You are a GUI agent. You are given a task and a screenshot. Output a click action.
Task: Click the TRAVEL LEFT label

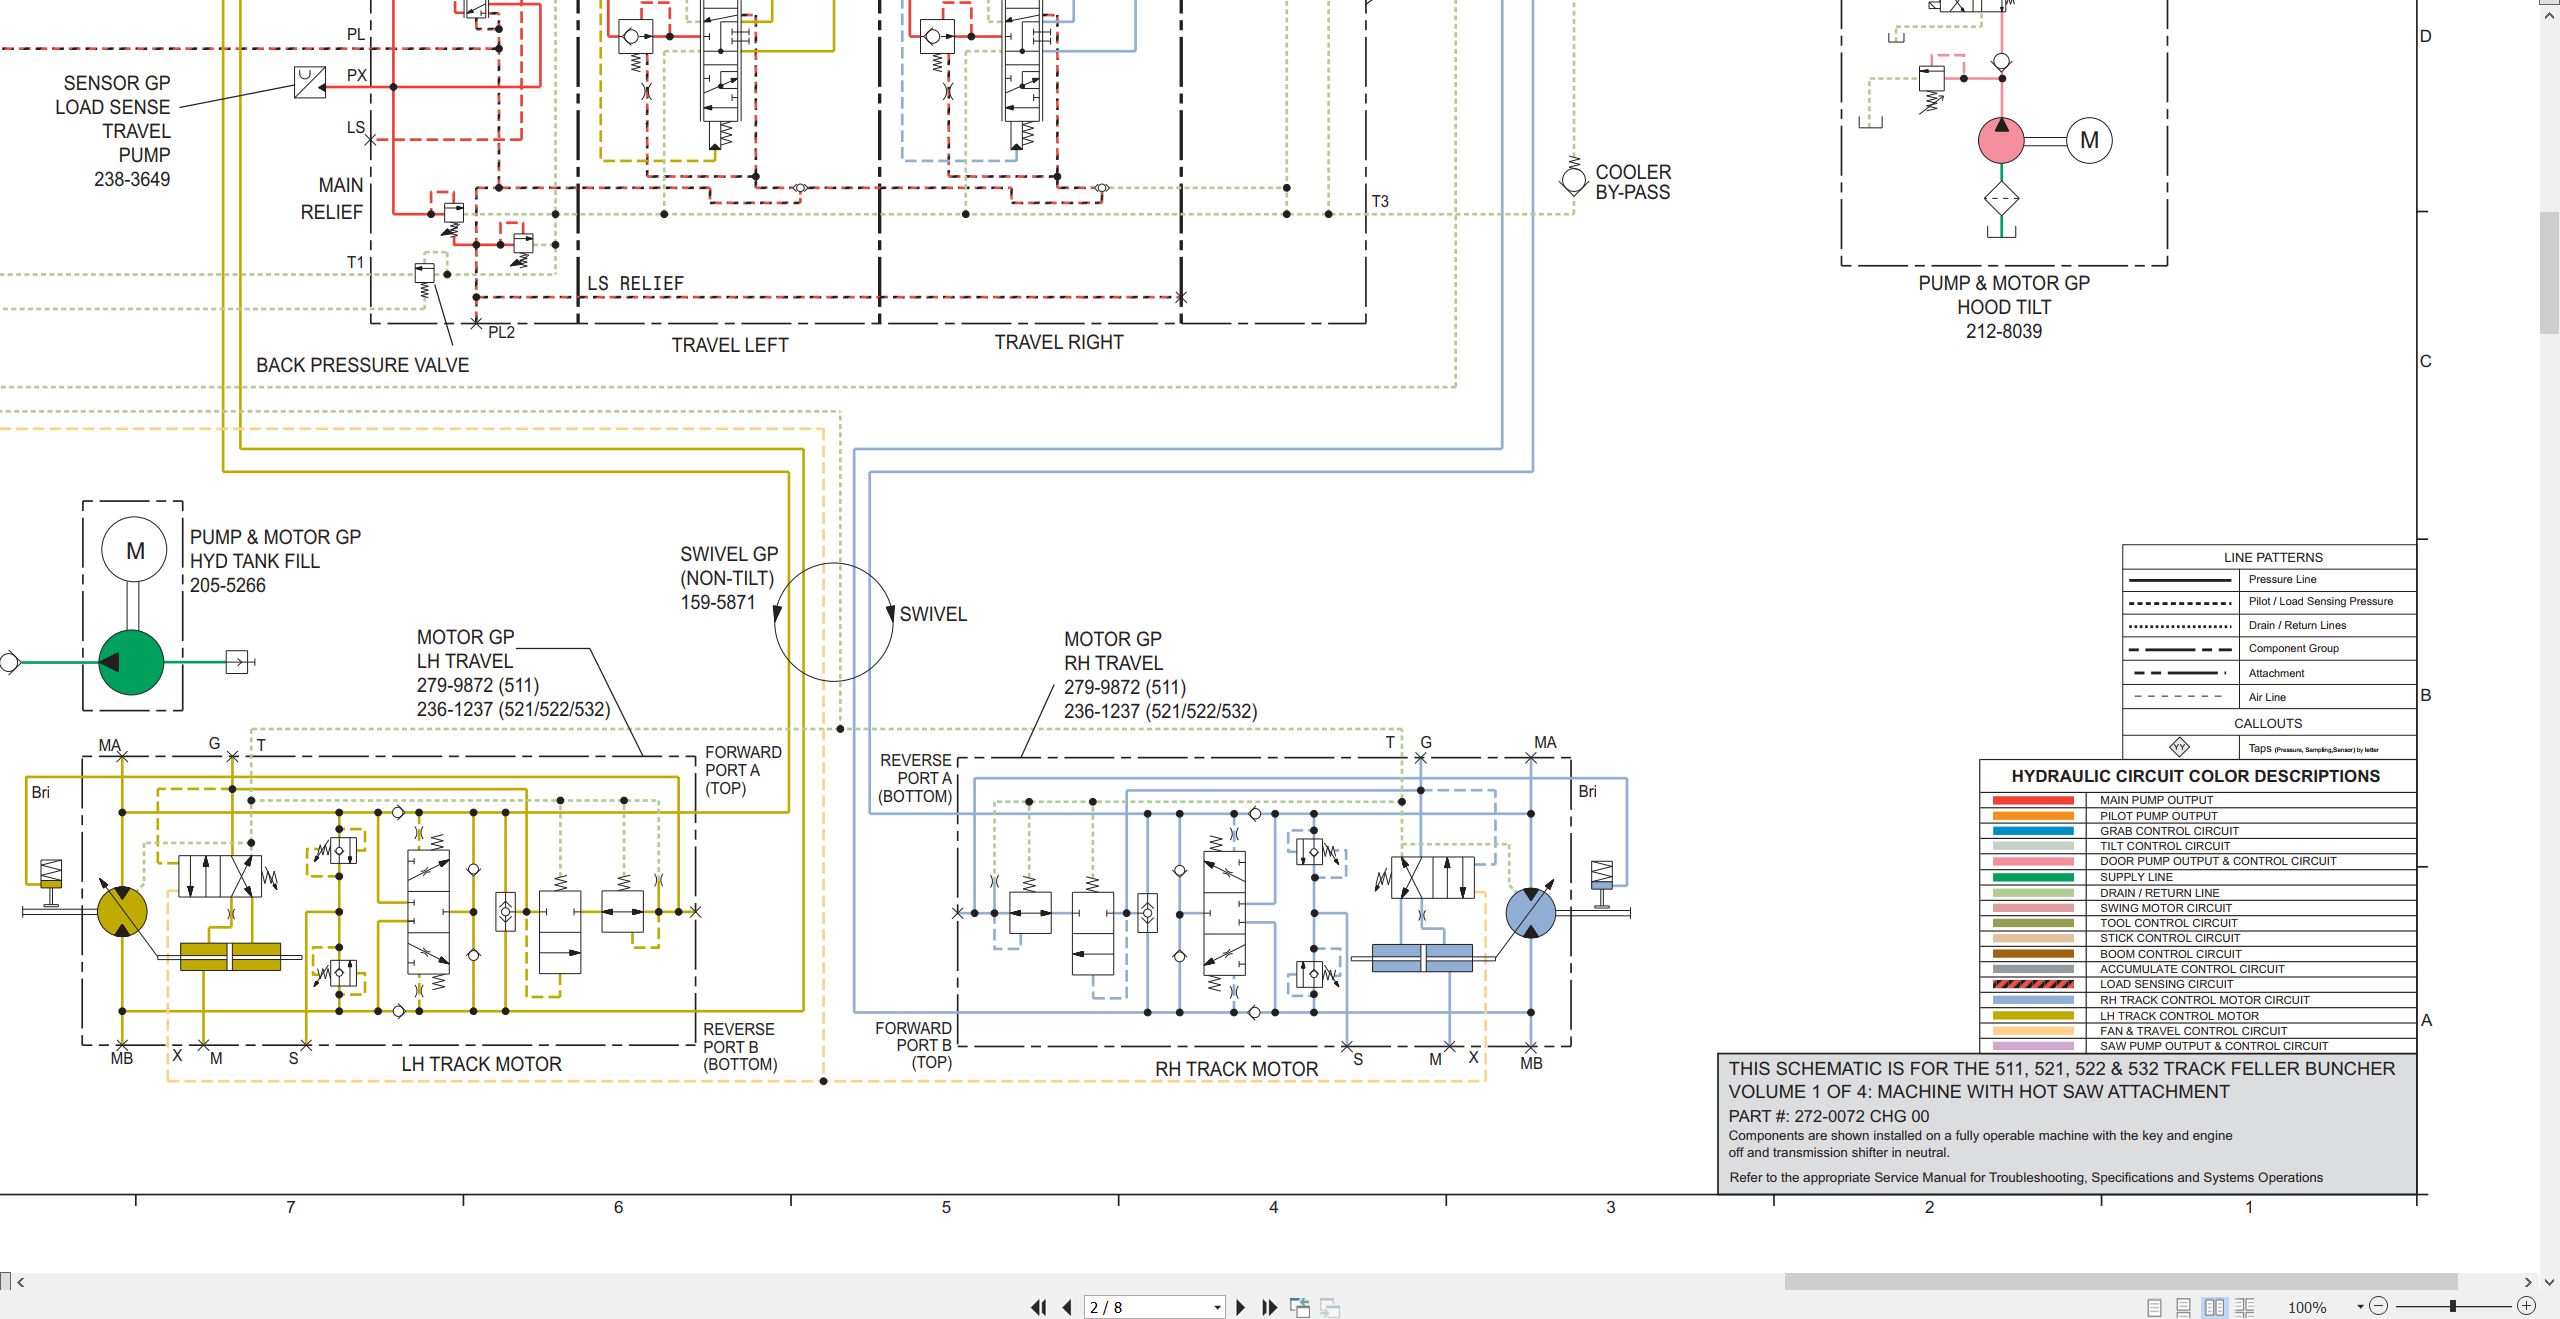[729, 345]
